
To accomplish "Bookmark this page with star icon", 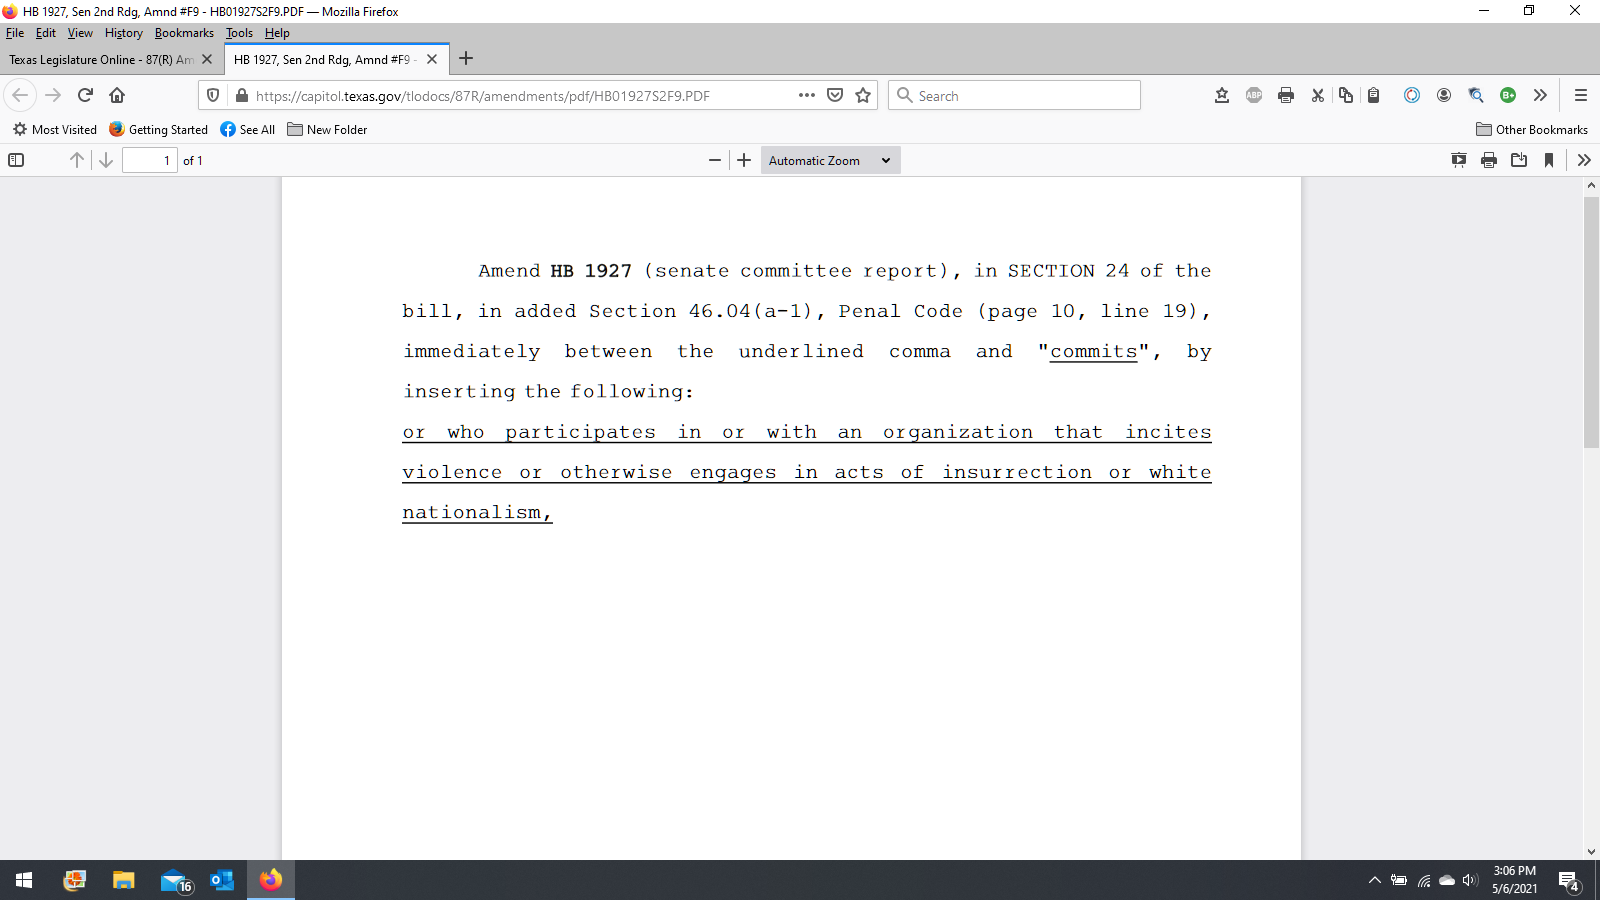I will click(x=863, y=95).
